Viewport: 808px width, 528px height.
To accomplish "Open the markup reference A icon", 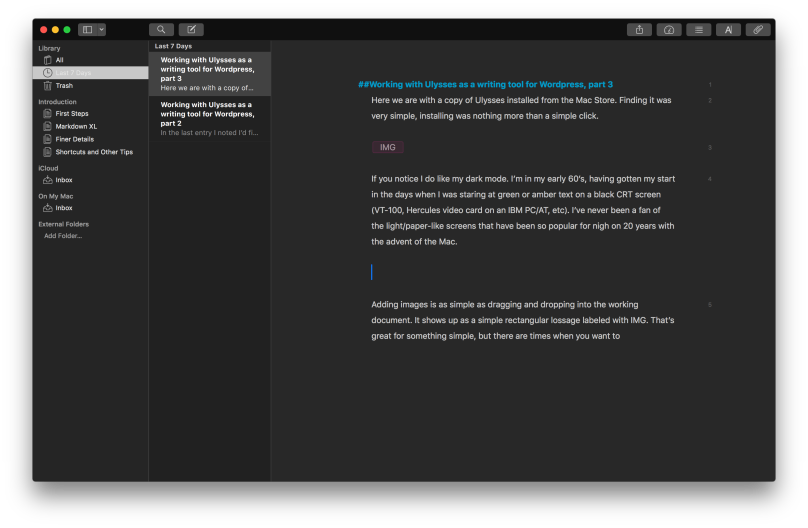I will coord(728,30).
